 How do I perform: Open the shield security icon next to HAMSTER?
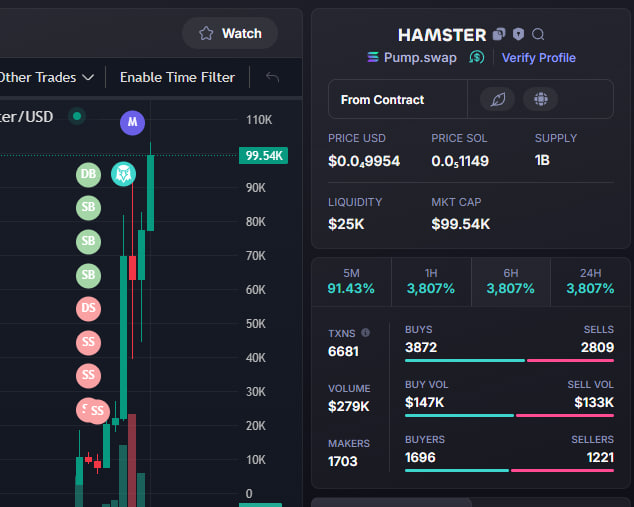click(x=518, y=34)
